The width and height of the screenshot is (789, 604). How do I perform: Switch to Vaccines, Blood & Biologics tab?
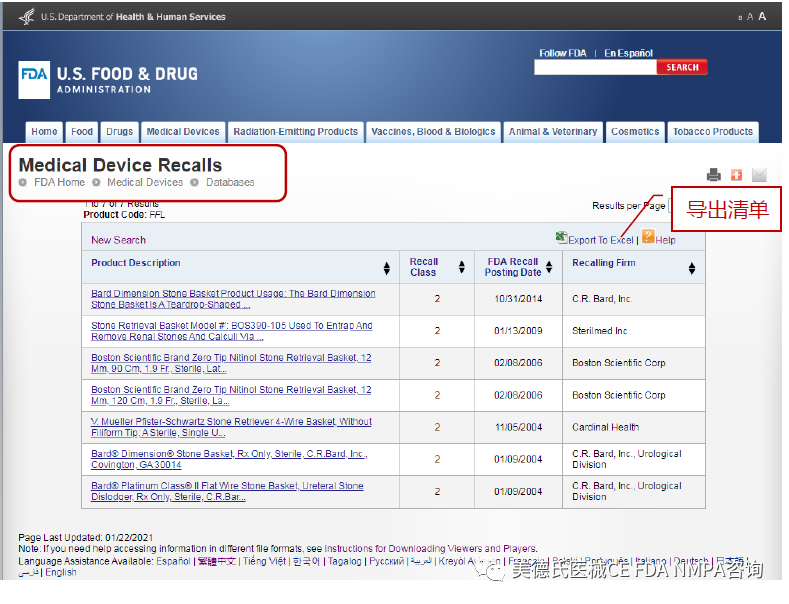433,132
